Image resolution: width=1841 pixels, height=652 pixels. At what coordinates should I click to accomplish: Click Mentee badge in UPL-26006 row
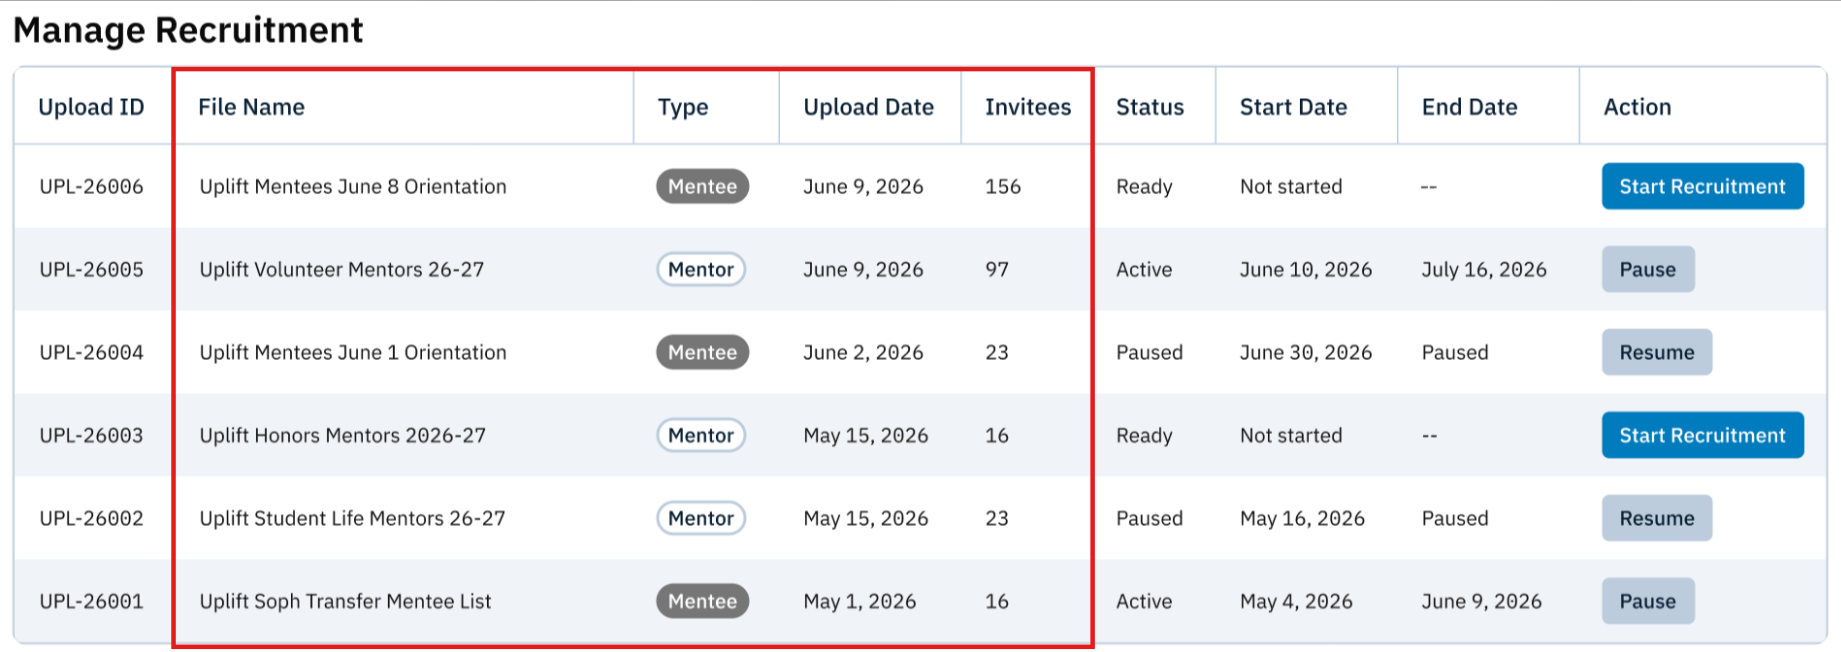[702, 186]
